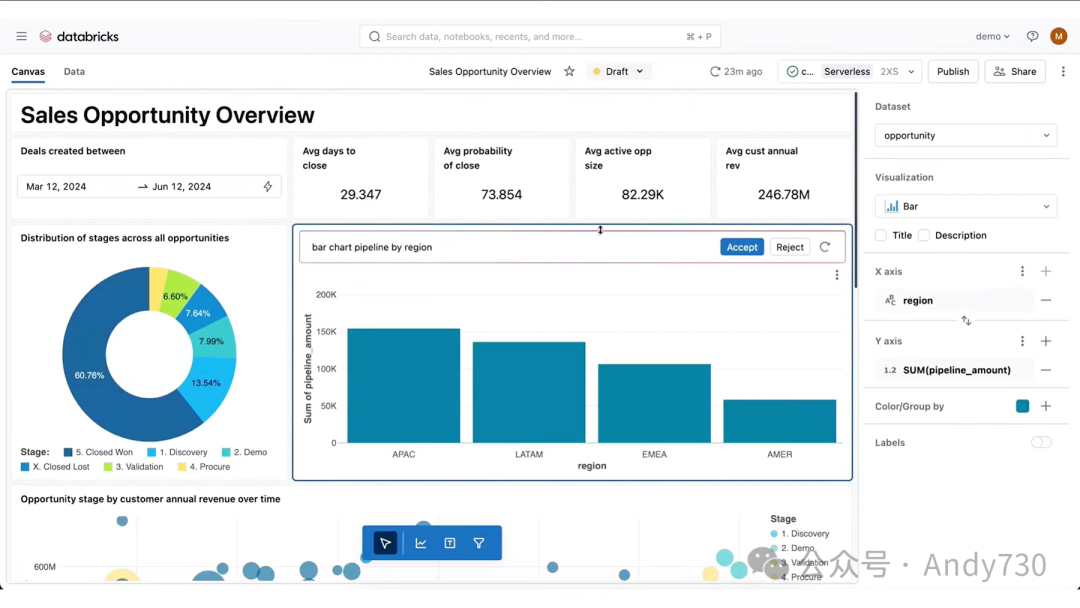The height and width of the screenshot is (608, 1080).
Task: Turn on the Labels toggle
Action: (1041, 442)
